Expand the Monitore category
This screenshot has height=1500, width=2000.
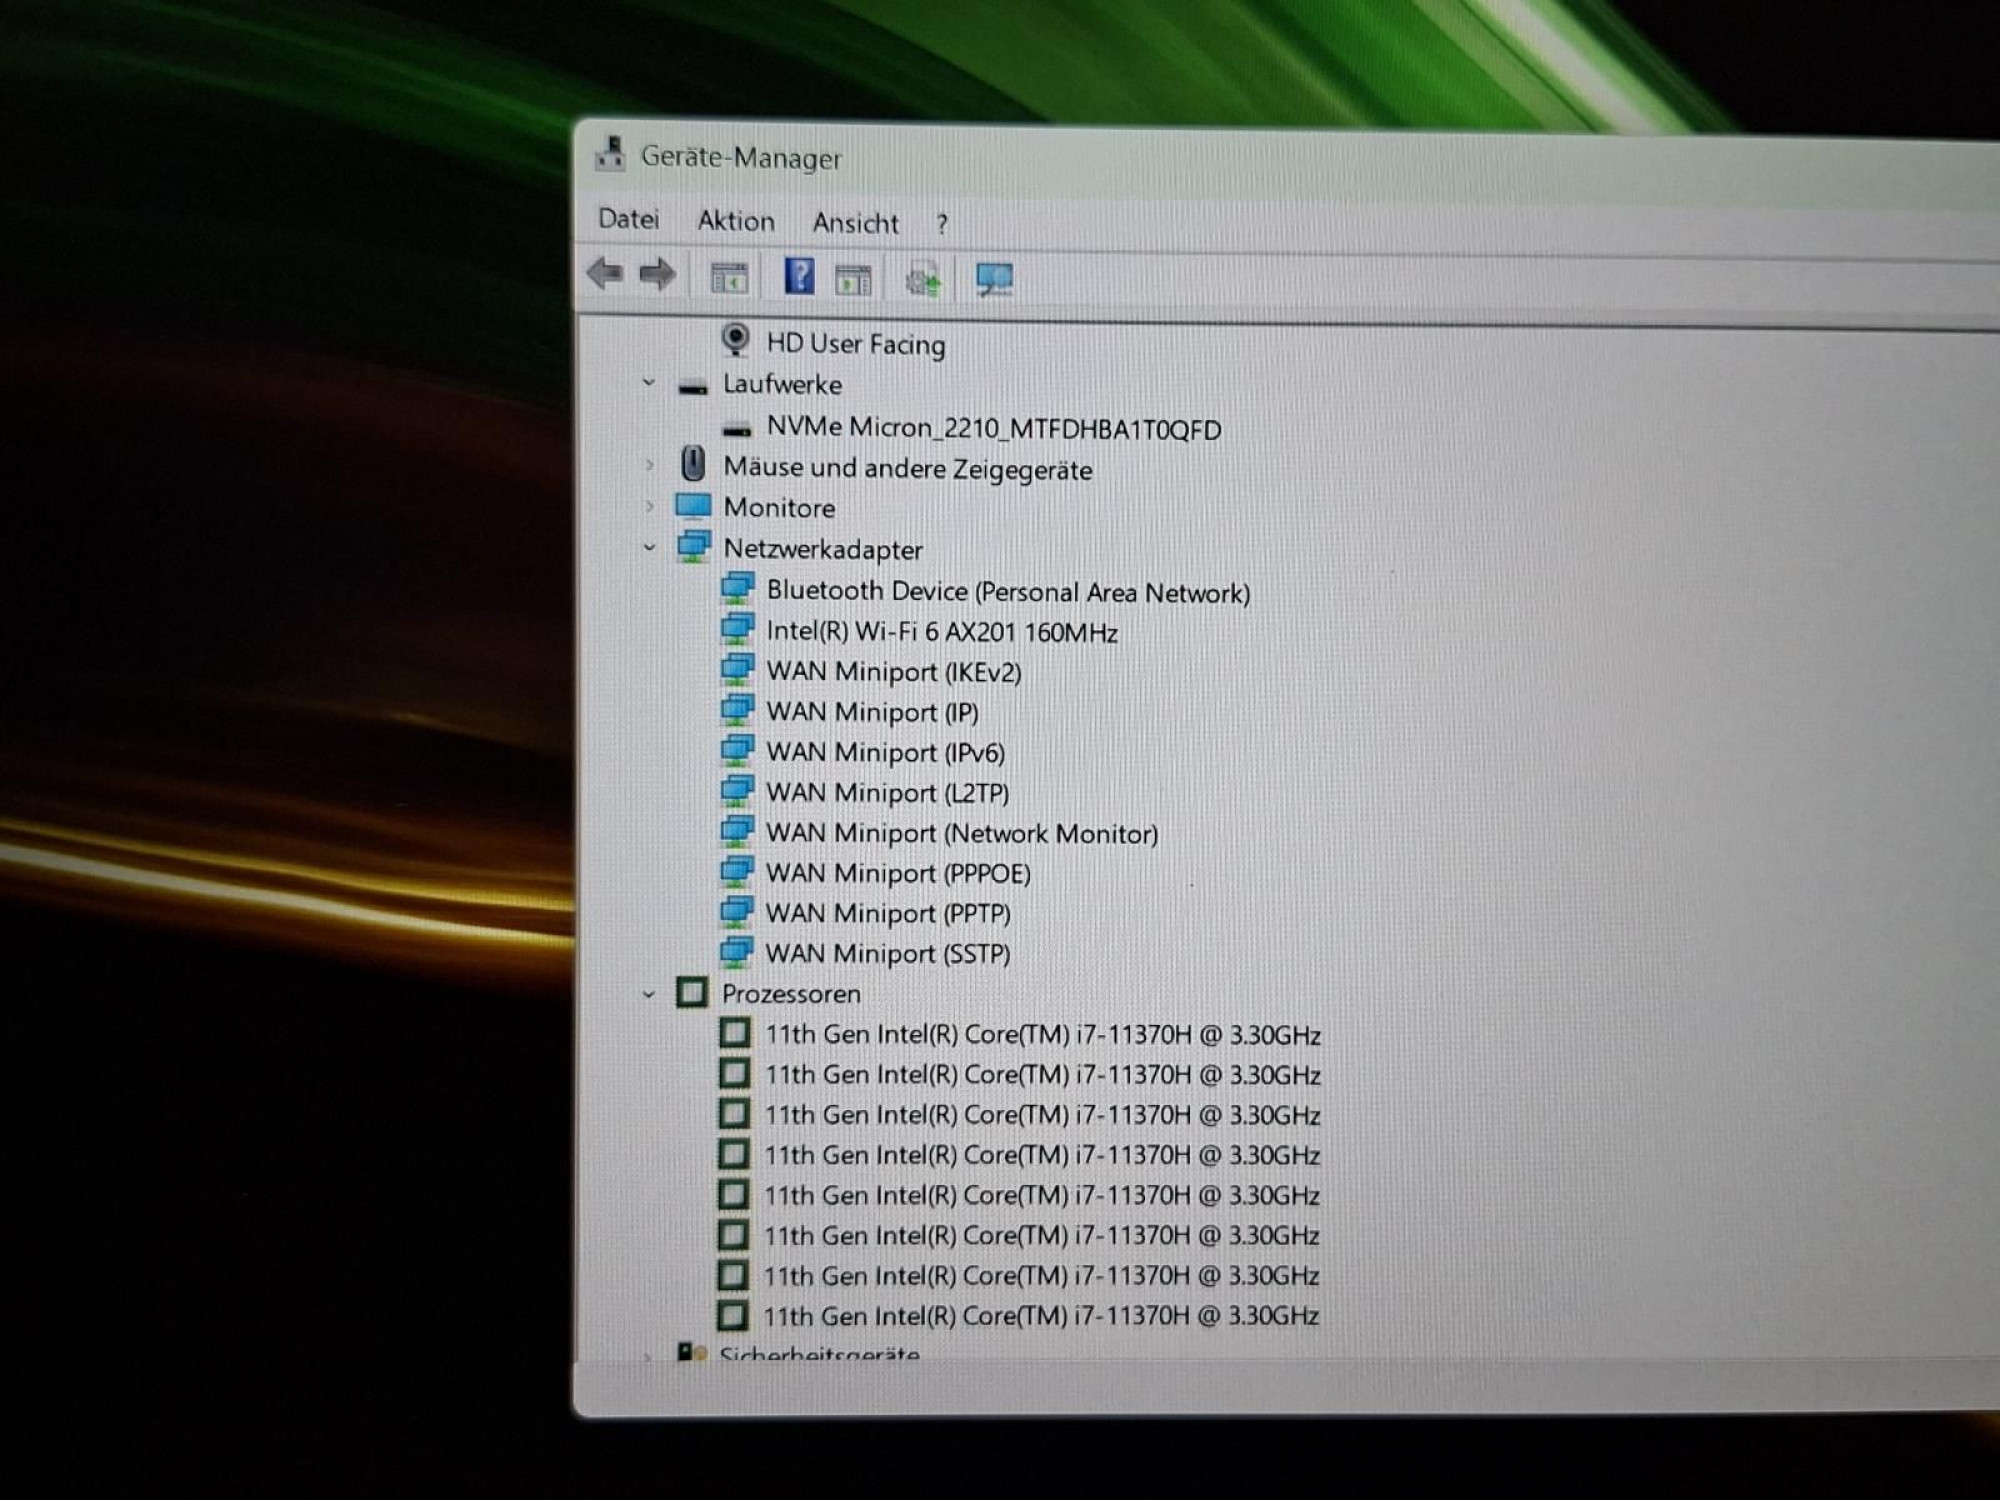[x=649, y=506]
